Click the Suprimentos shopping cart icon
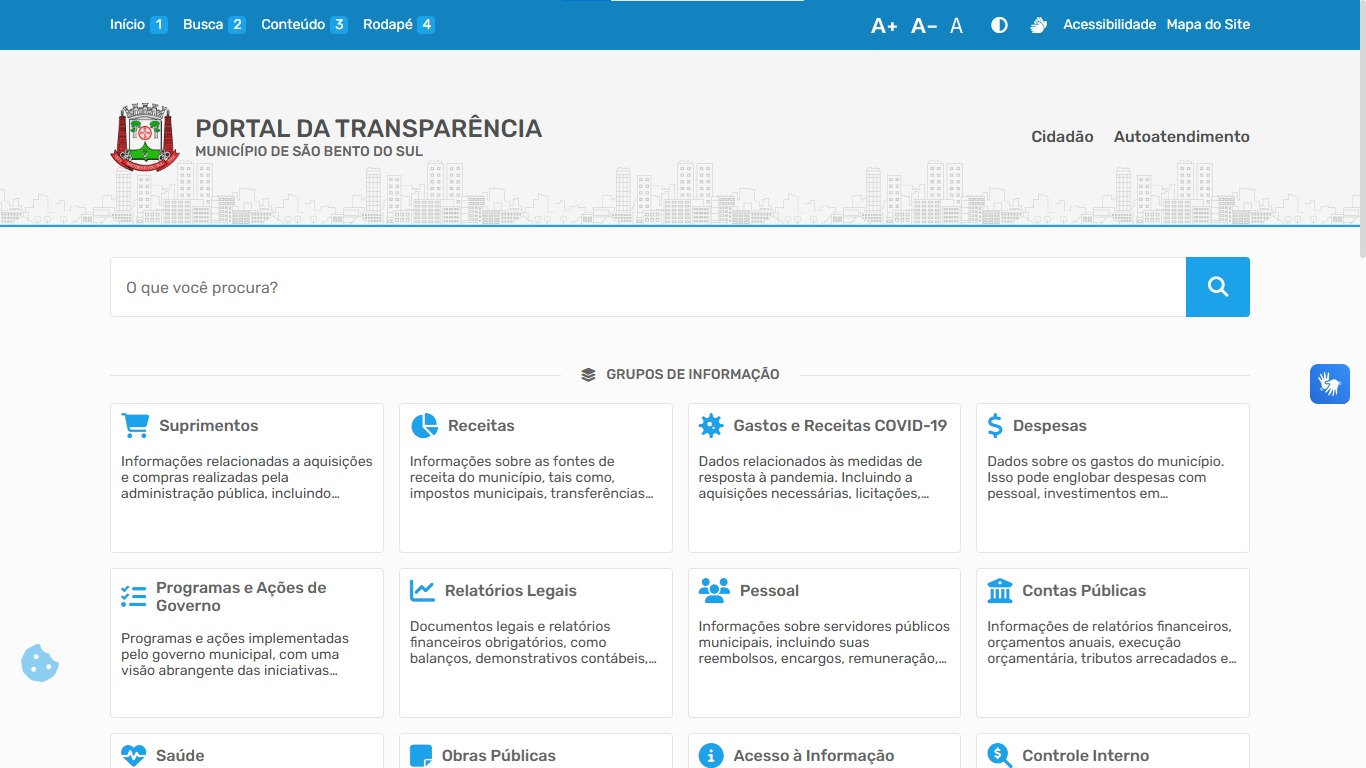The width and height of the screenshot is (1366, 768). click(x=135, y=426)
